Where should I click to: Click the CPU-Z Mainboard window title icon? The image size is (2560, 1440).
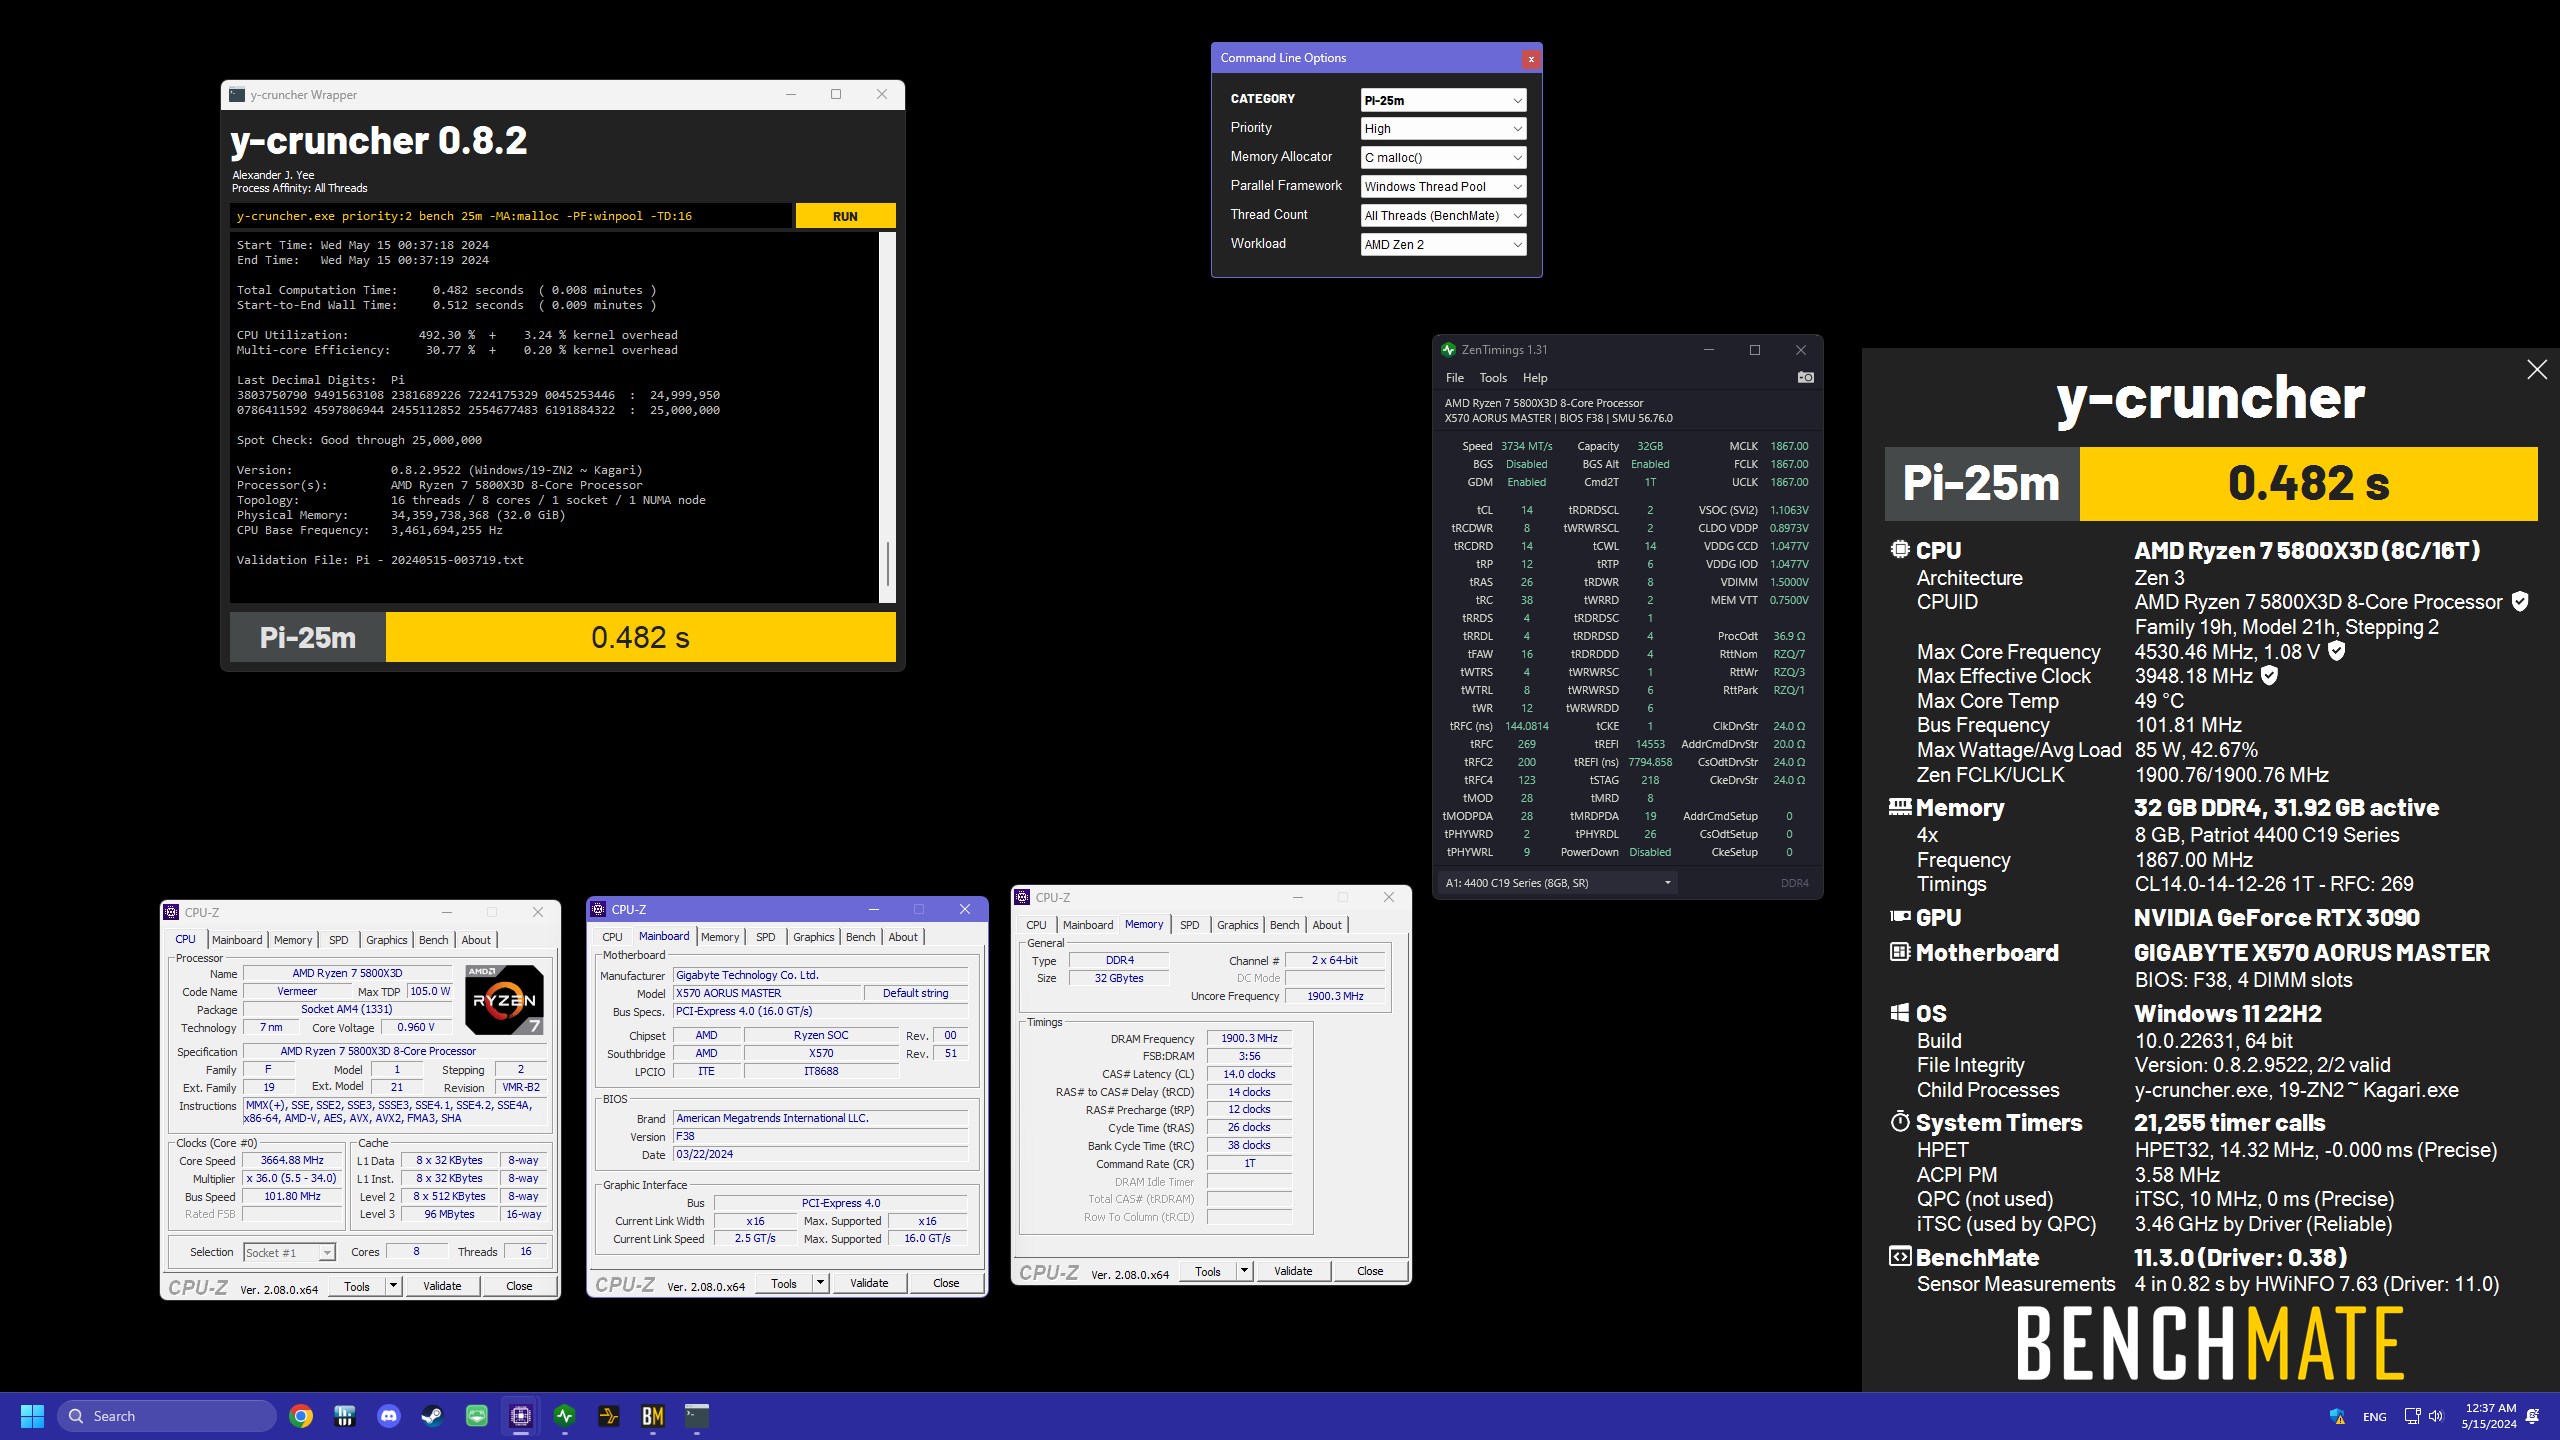pos(598,909)
